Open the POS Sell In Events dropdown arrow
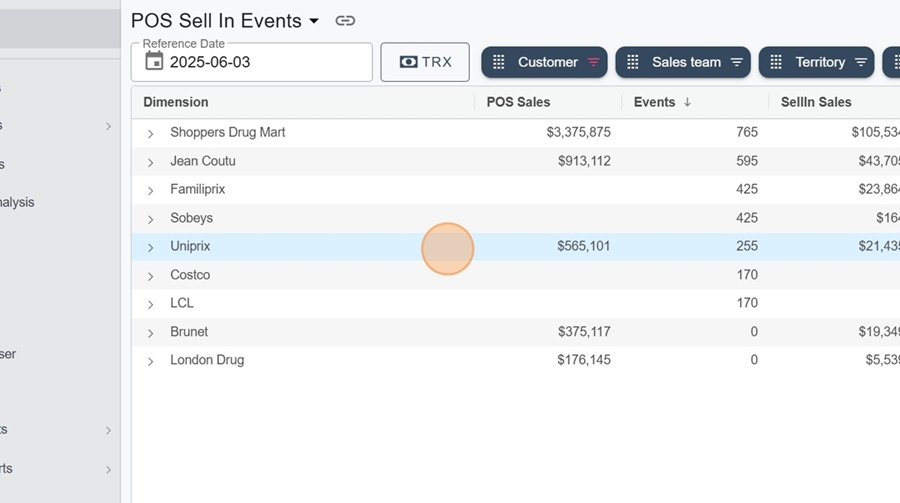This screenshot has height=503, width=900. 314,21
